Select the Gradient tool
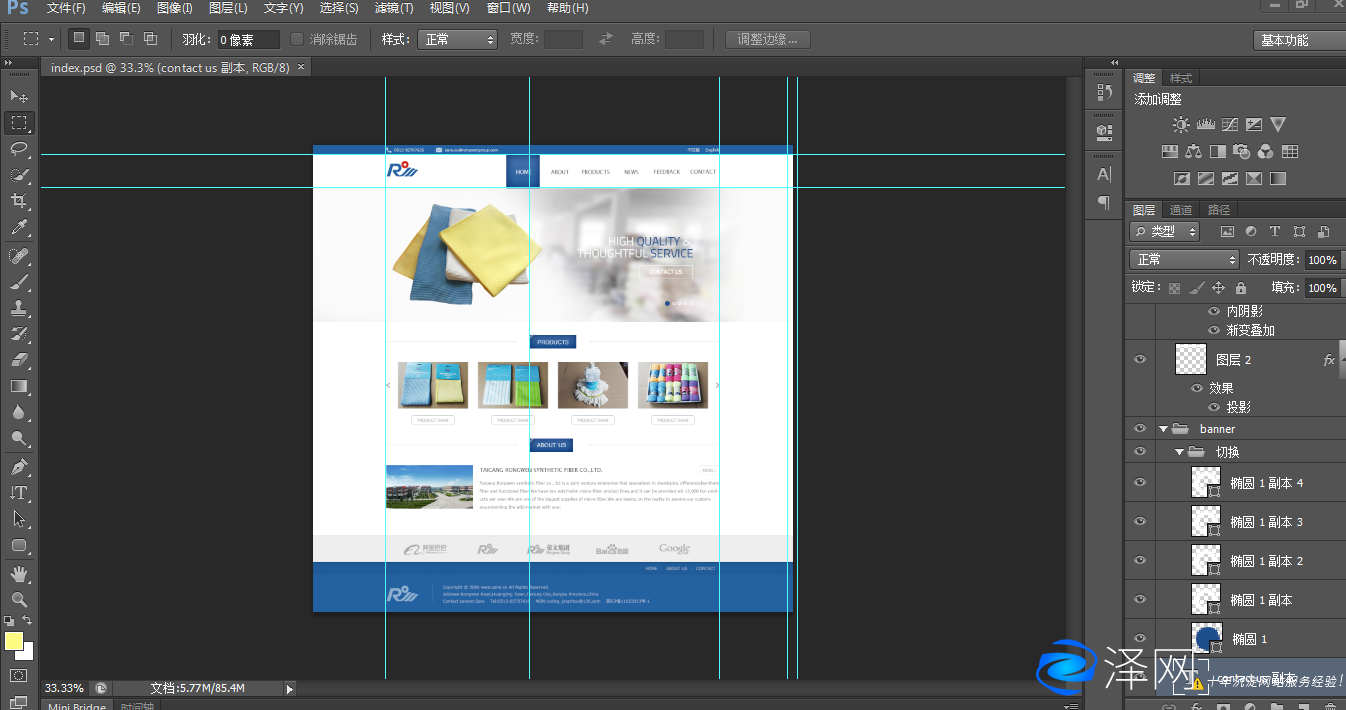 pos(20,387)
